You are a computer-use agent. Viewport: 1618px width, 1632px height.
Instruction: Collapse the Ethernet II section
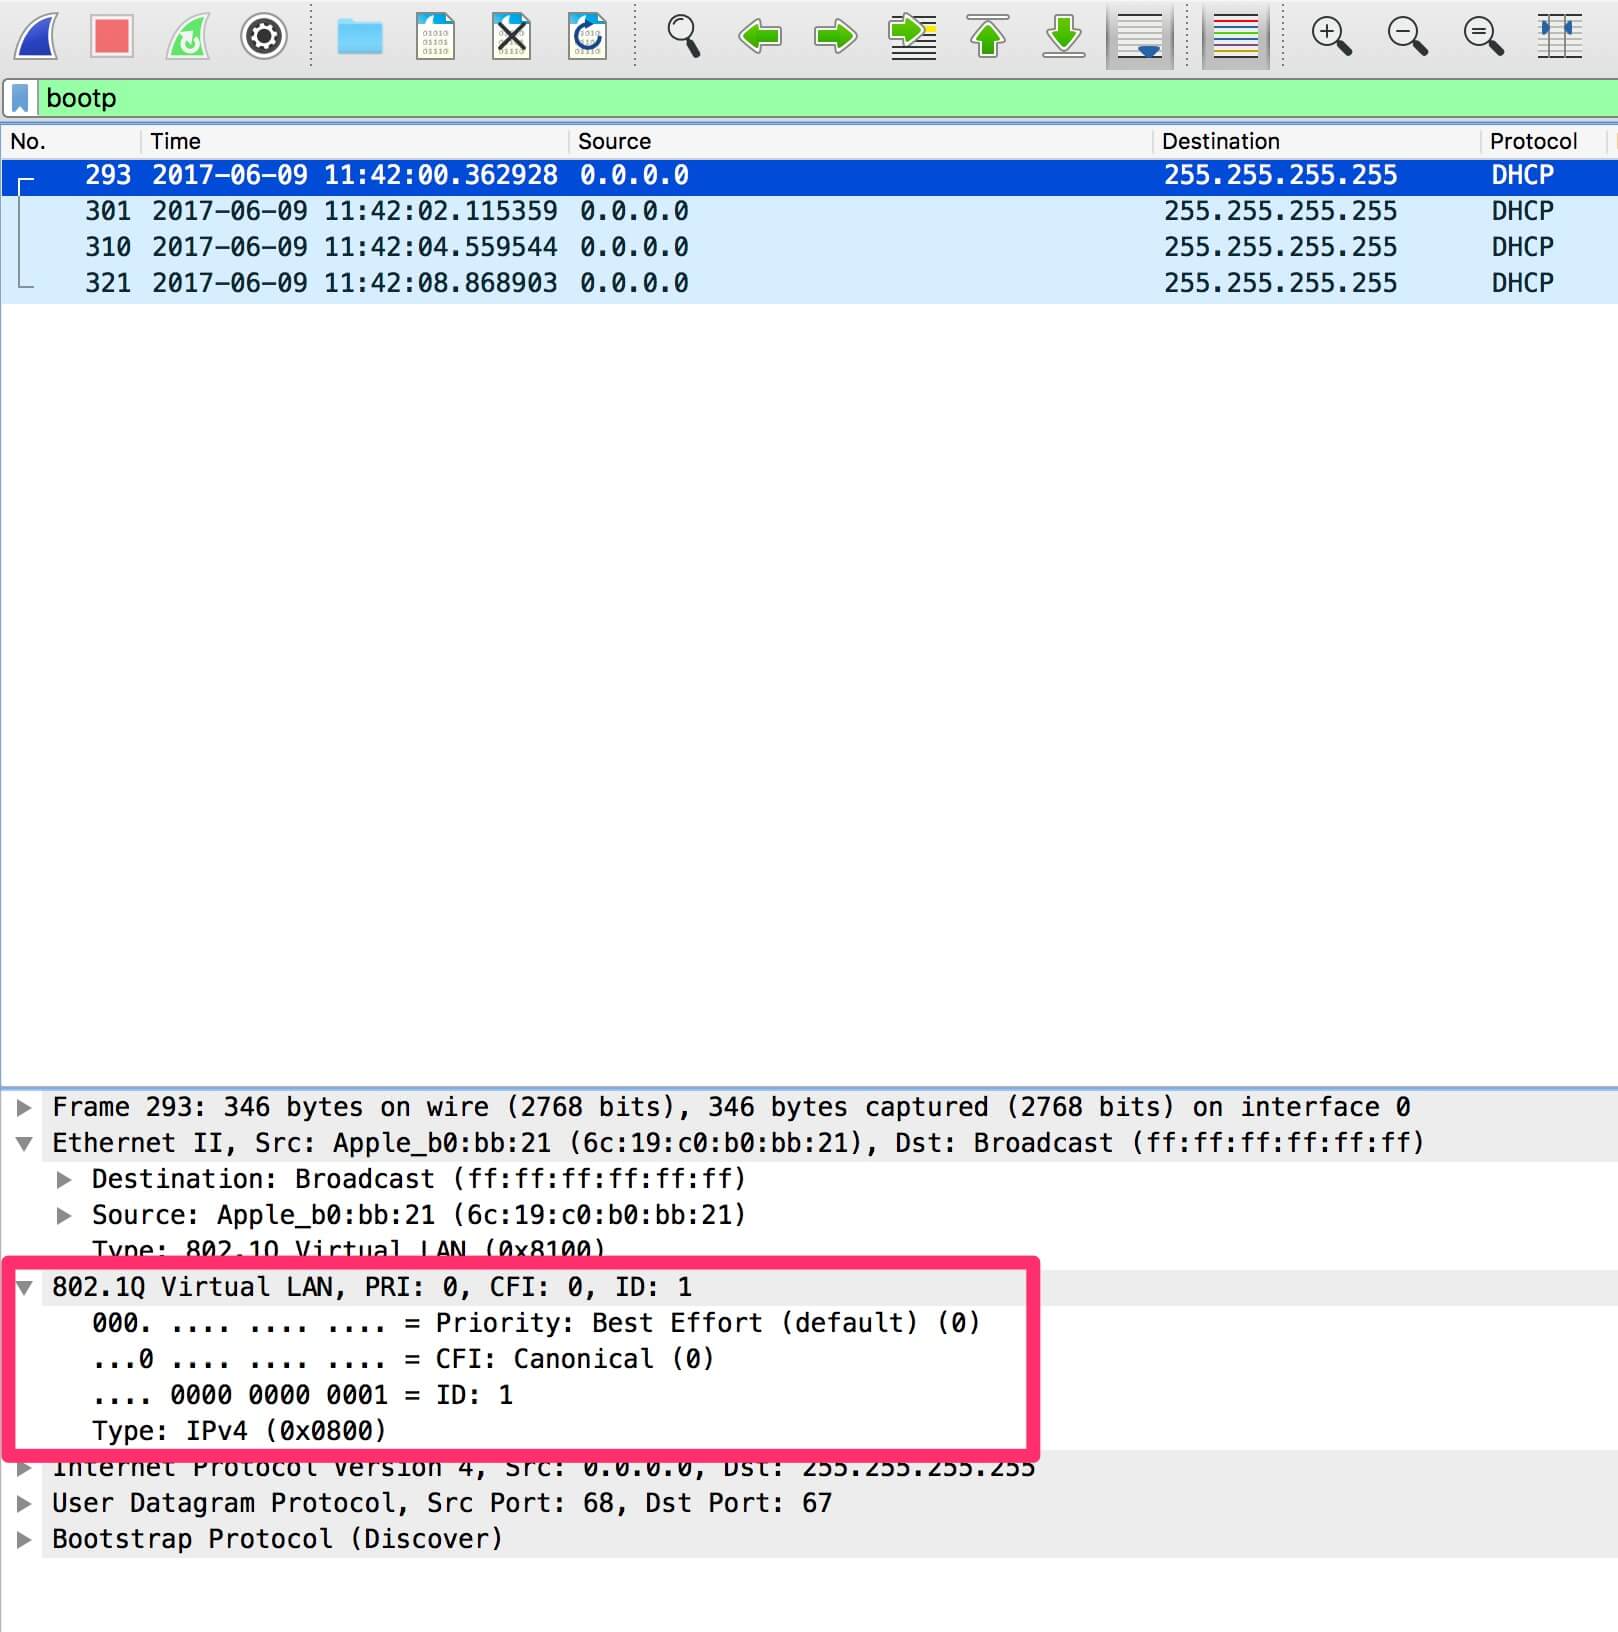point(24,1143)
